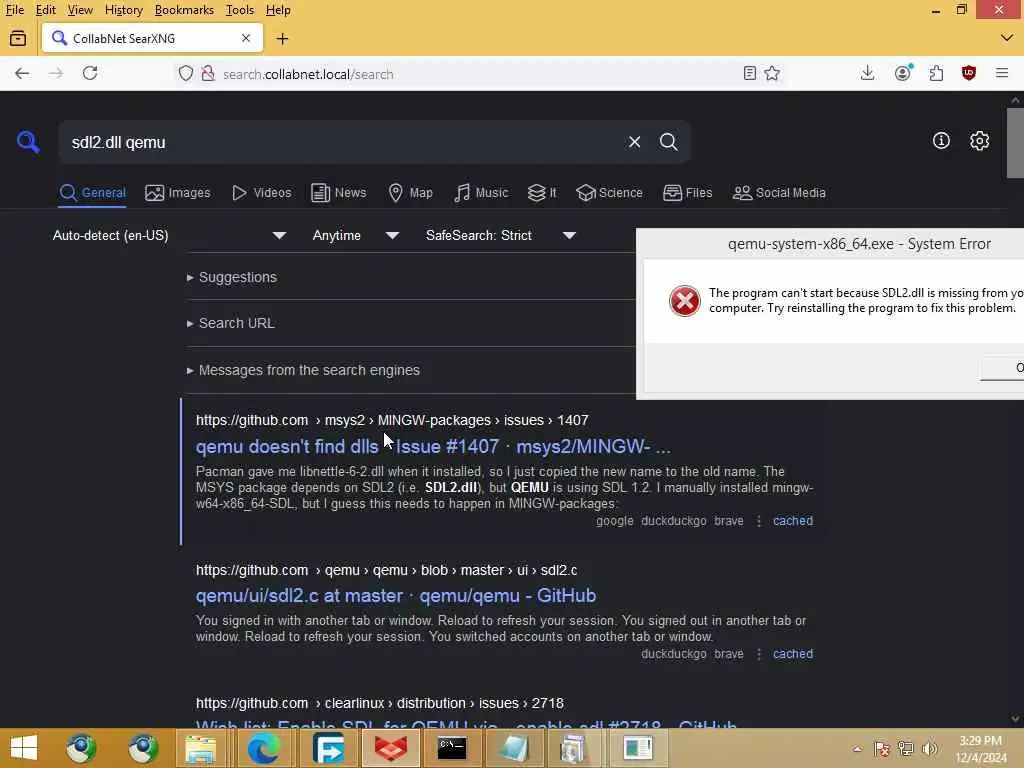Expand the Suggestions section
1024x768 pixels.
(232, 277)
